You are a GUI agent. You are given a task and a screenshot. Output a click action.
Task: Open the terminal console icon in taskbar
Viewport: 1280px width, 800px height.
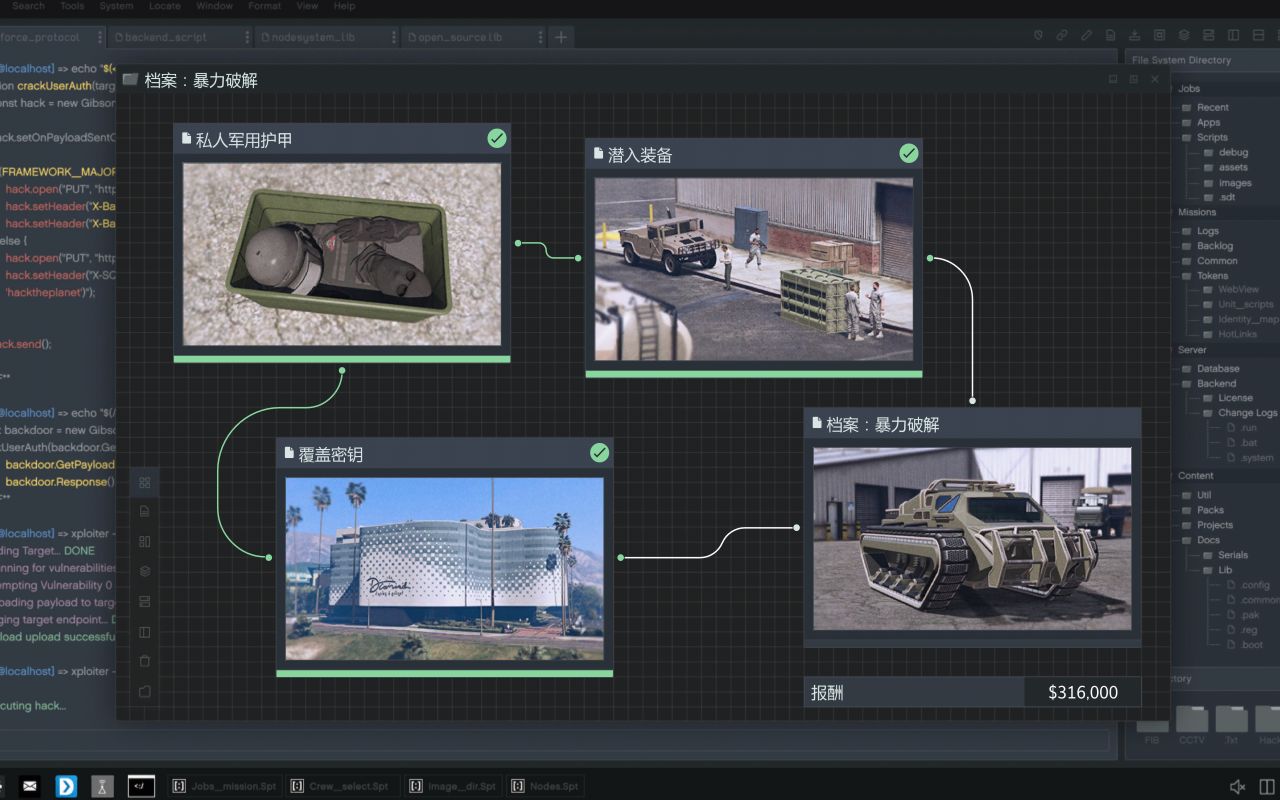141,786
